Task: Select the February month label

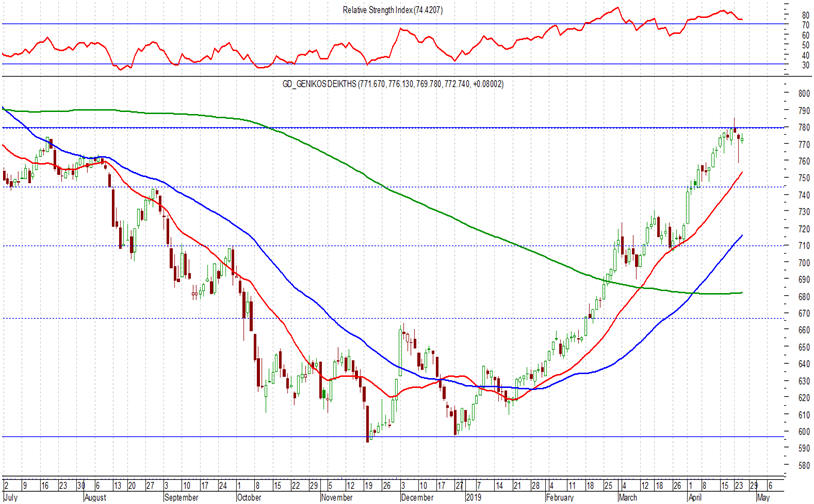Action: coord(560,497)
